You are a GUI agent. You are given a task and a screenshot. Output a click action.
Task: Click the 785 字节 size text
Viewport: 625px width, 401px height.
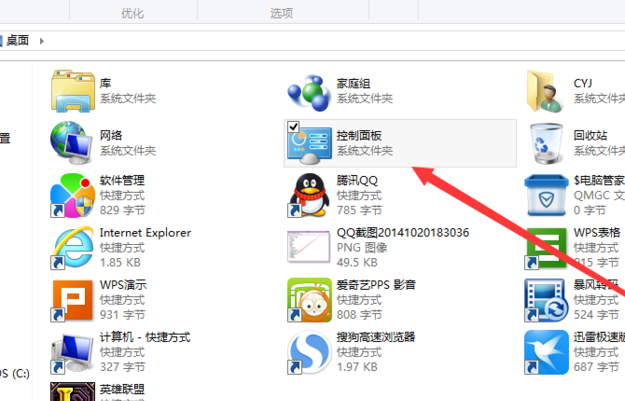(x=360, y=210)
